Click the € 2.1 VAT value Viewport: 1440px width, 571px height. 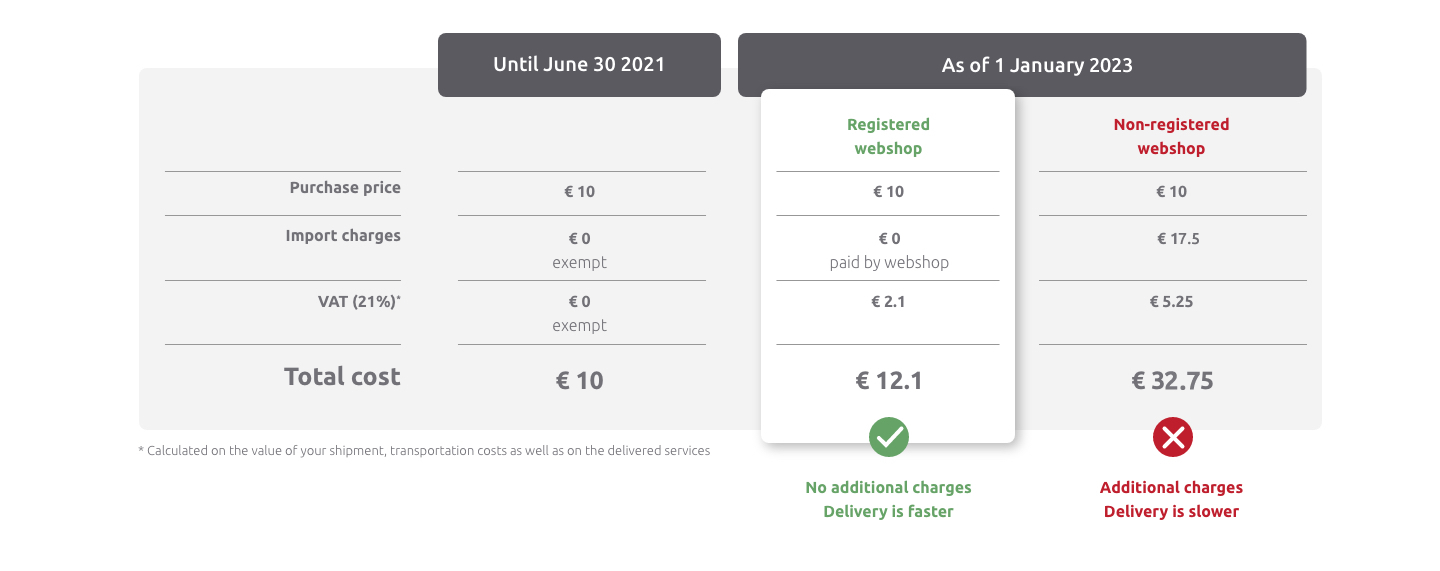point(888,301)
